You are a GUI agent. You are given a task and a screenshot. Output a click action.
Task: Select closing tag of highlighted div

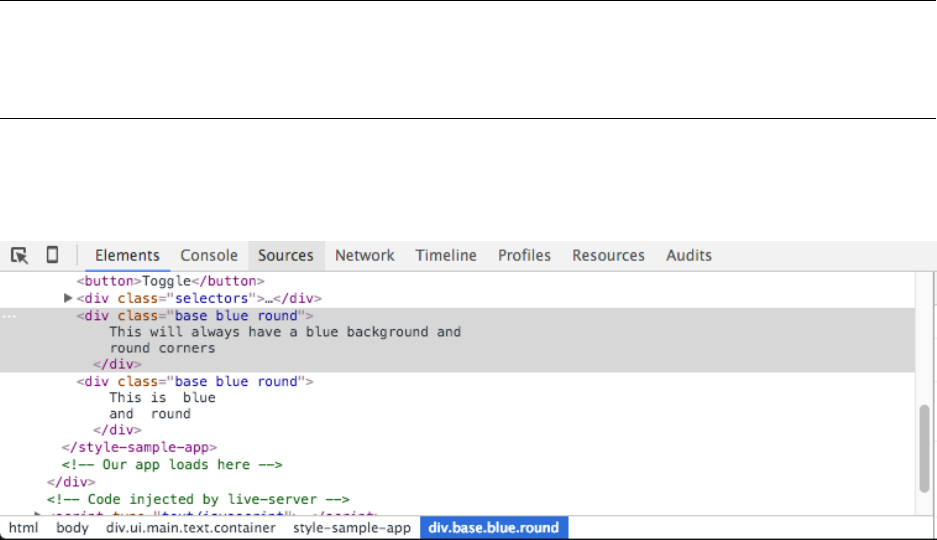click(117, 364)
